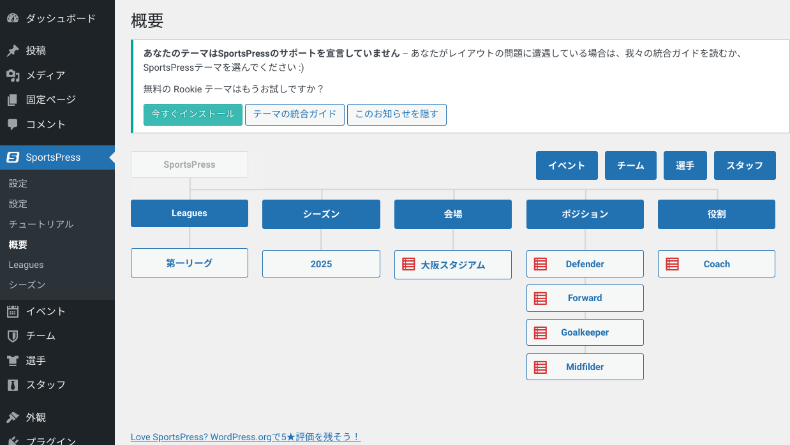Click list icon beside Goalkeeper

click(x=541, y=333)
